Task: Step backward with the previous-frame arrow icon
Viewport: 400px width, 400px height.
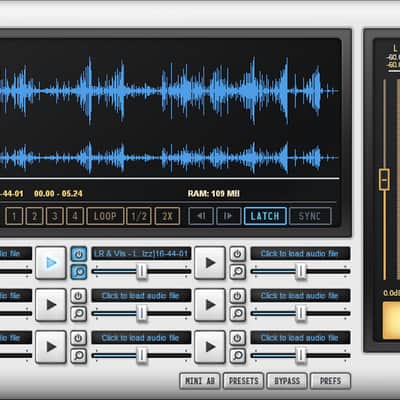Action: pos(201,216)
